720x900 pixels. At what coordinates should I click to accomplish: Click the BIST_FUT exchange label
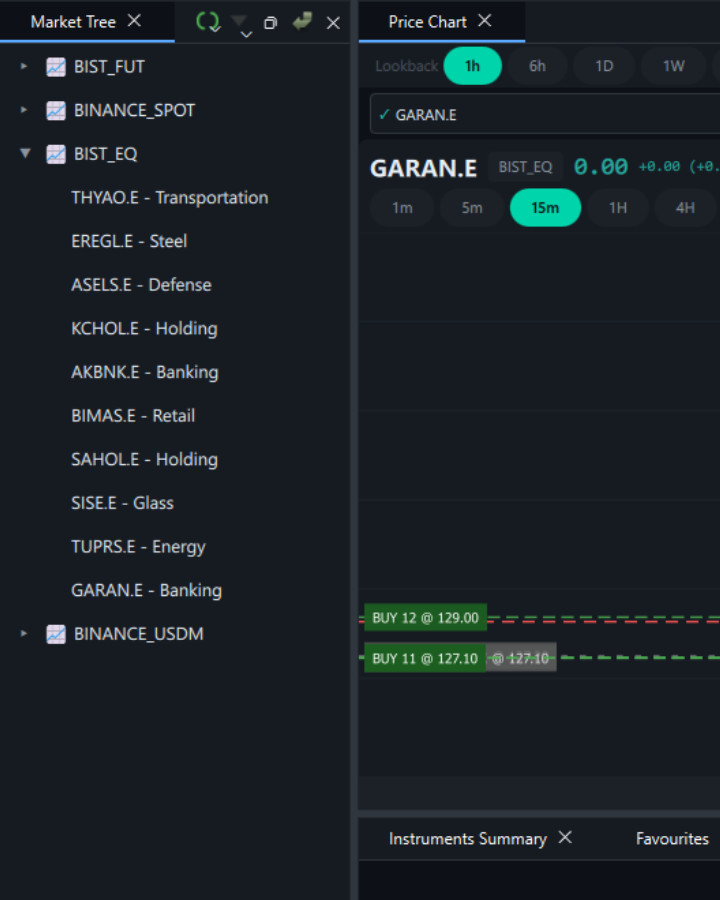tap(109, 67)
